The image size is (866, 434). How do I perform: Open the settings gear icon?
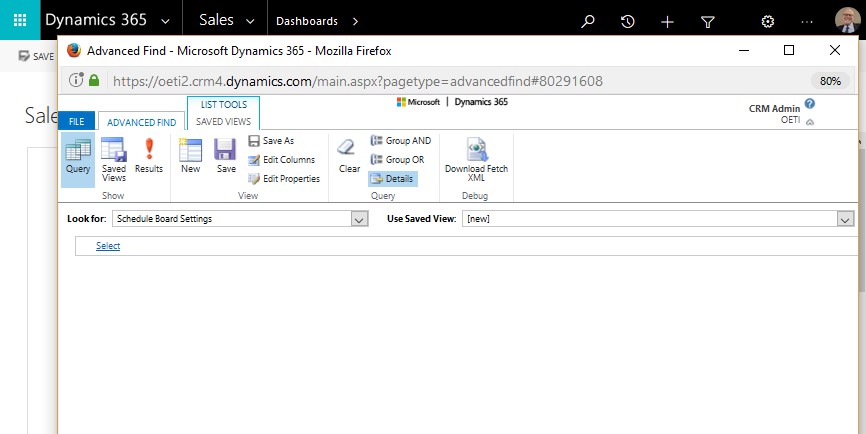tap(768, 21)
